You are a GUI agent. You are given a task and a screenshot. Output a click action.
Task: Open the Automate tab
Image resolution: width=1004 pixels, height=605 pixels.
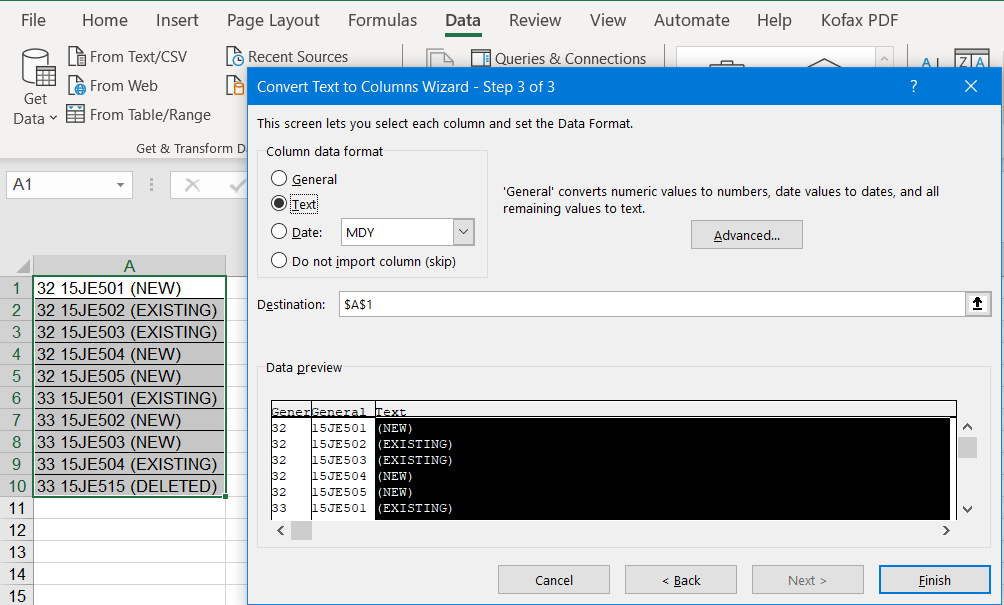tap(692, 20)
